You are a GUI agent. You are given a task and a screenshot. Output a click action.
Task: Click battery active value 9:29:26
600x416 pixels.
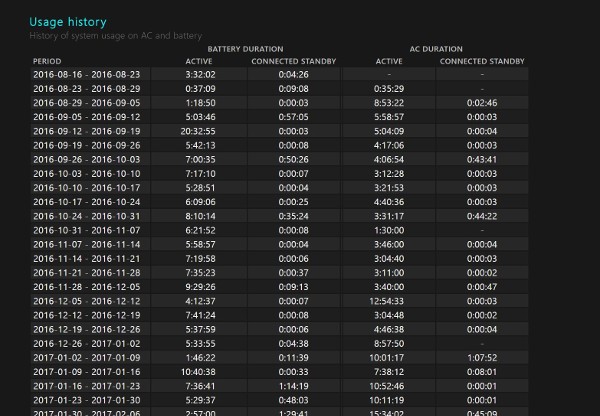(199, 286)
